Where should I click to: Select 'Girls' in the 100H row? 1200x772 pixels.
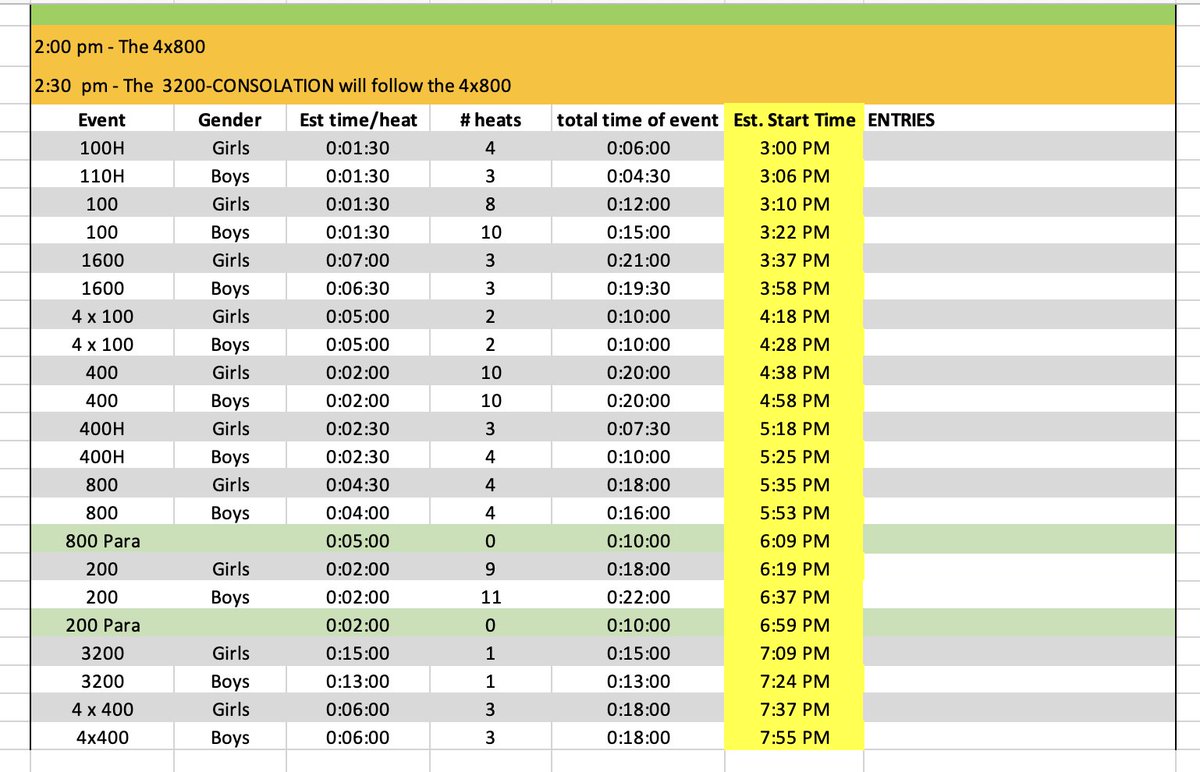[x=229, y=148]
